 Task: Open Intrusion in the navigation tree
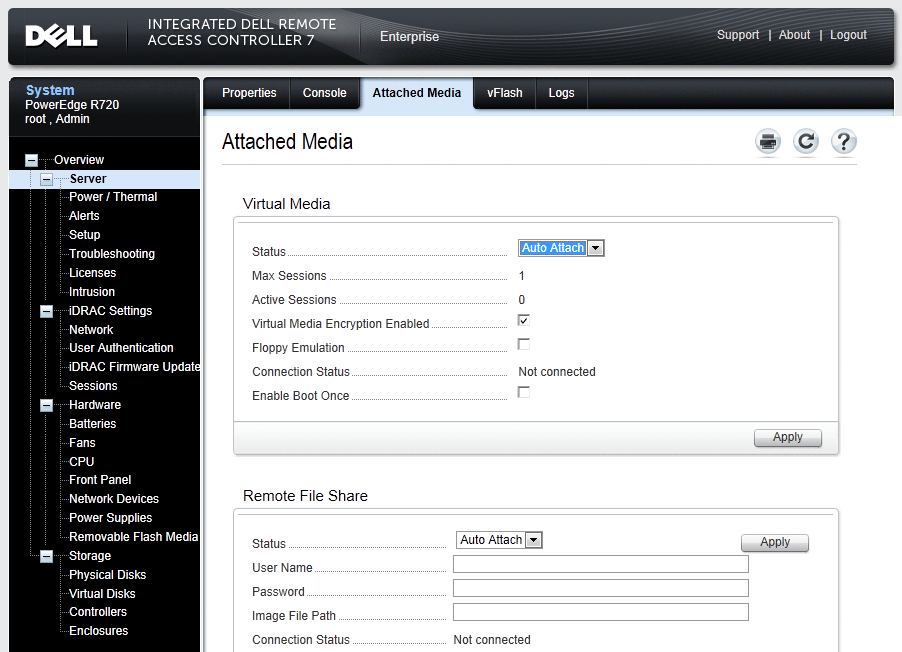pos(92,292)
